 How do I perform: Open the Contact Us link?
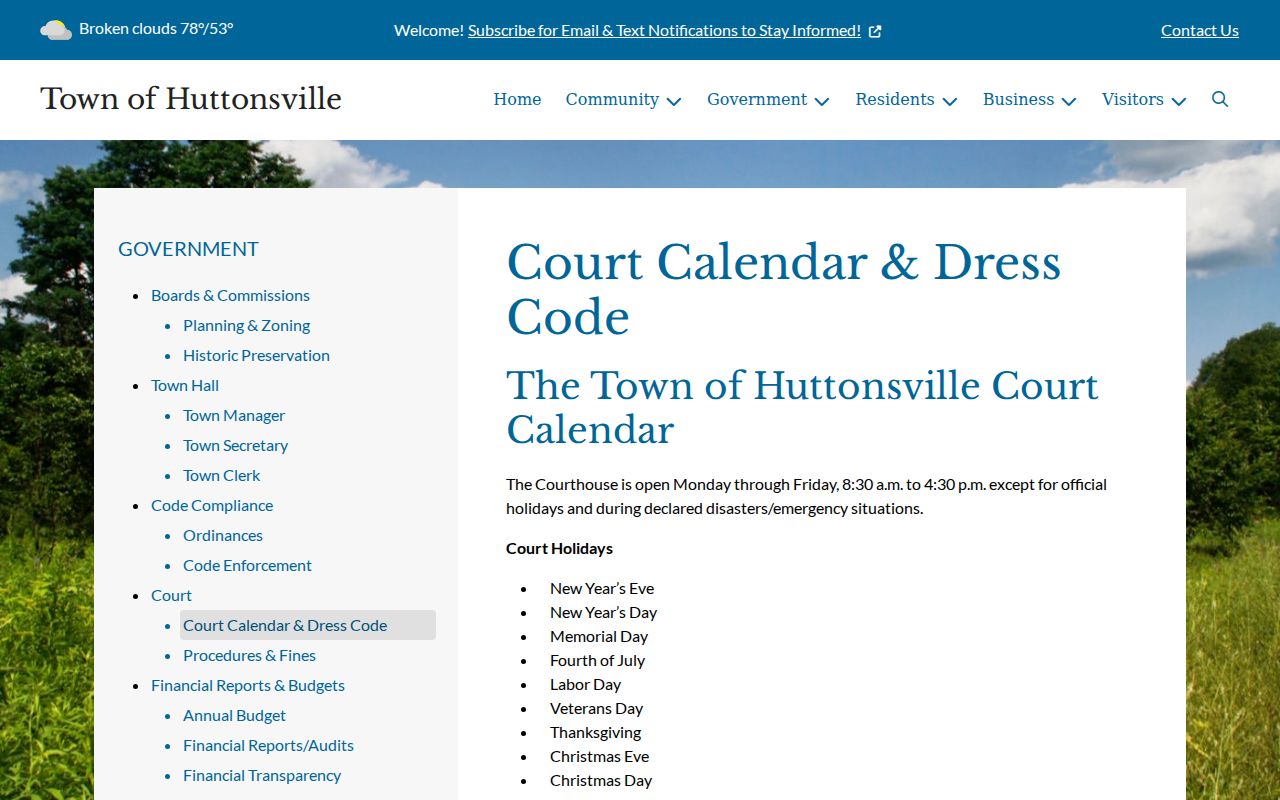tap(1200, 30)
